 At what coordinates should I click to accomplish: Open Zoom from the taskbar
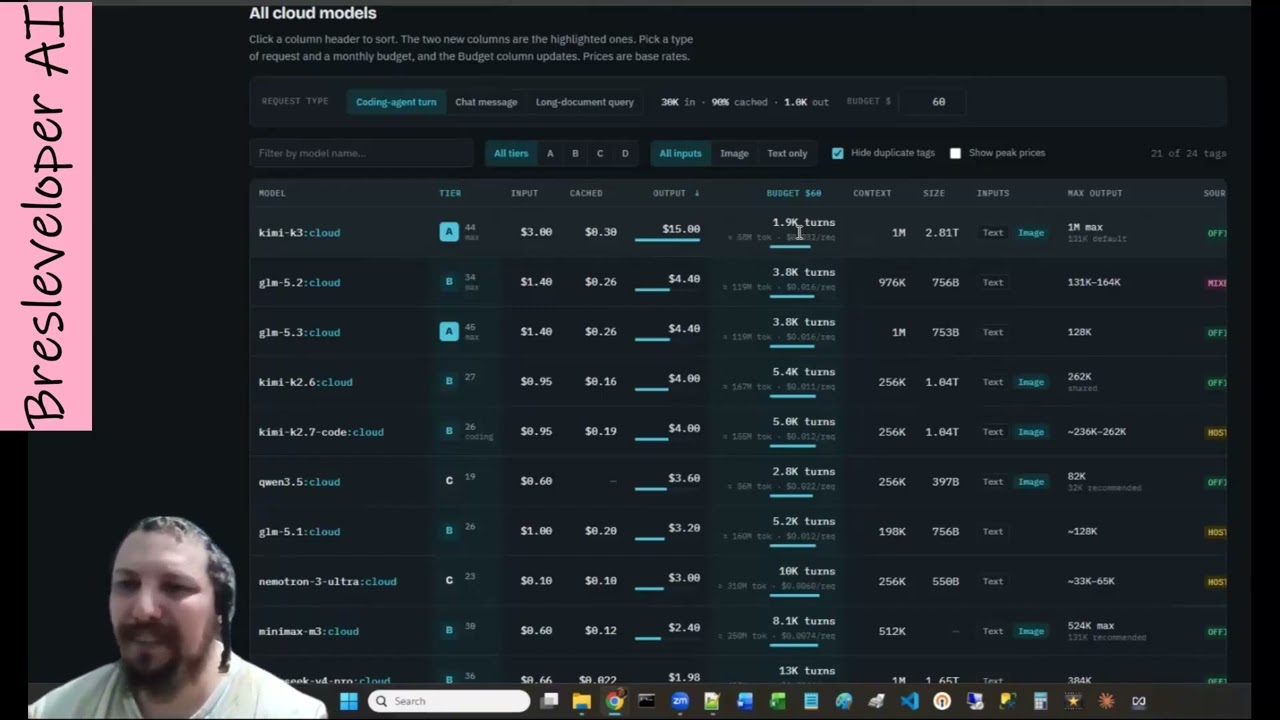(680, 701)
